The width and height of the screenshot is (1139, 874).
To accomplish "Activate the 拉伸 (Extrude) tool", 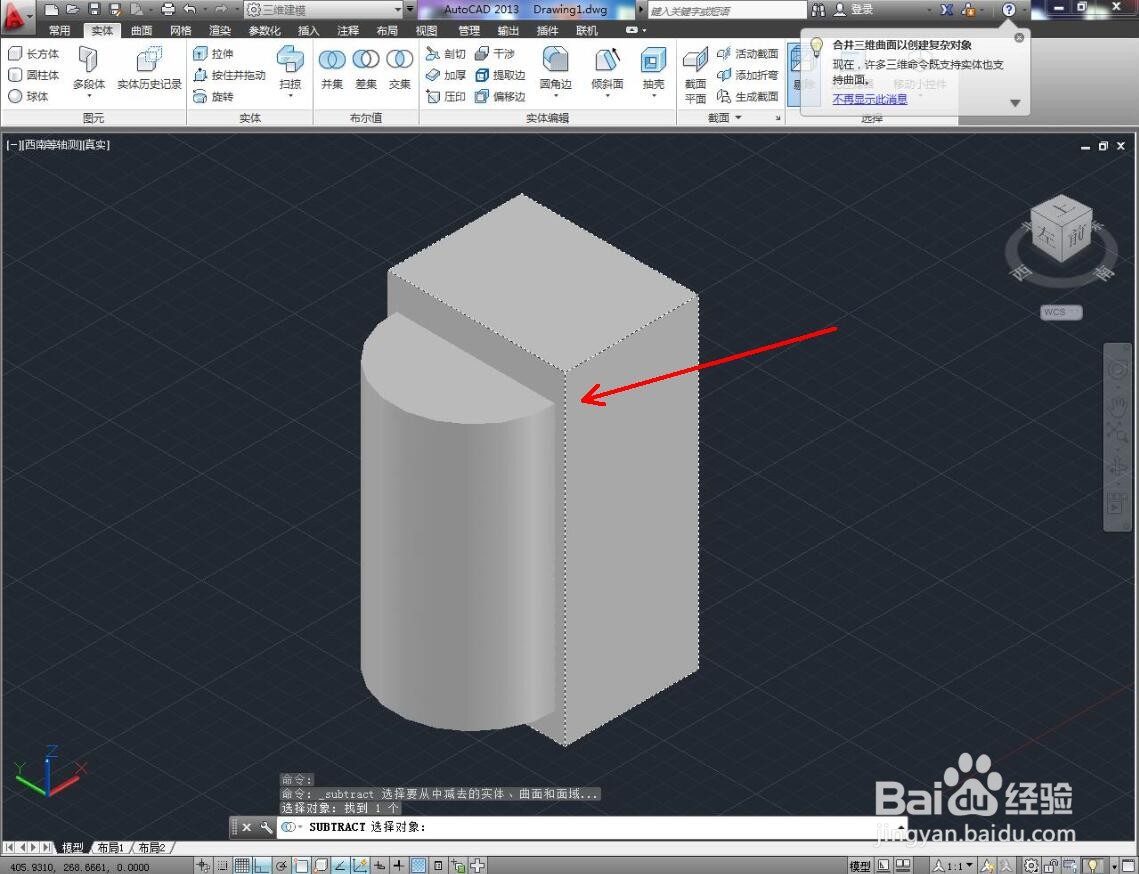I will (214, 54).
